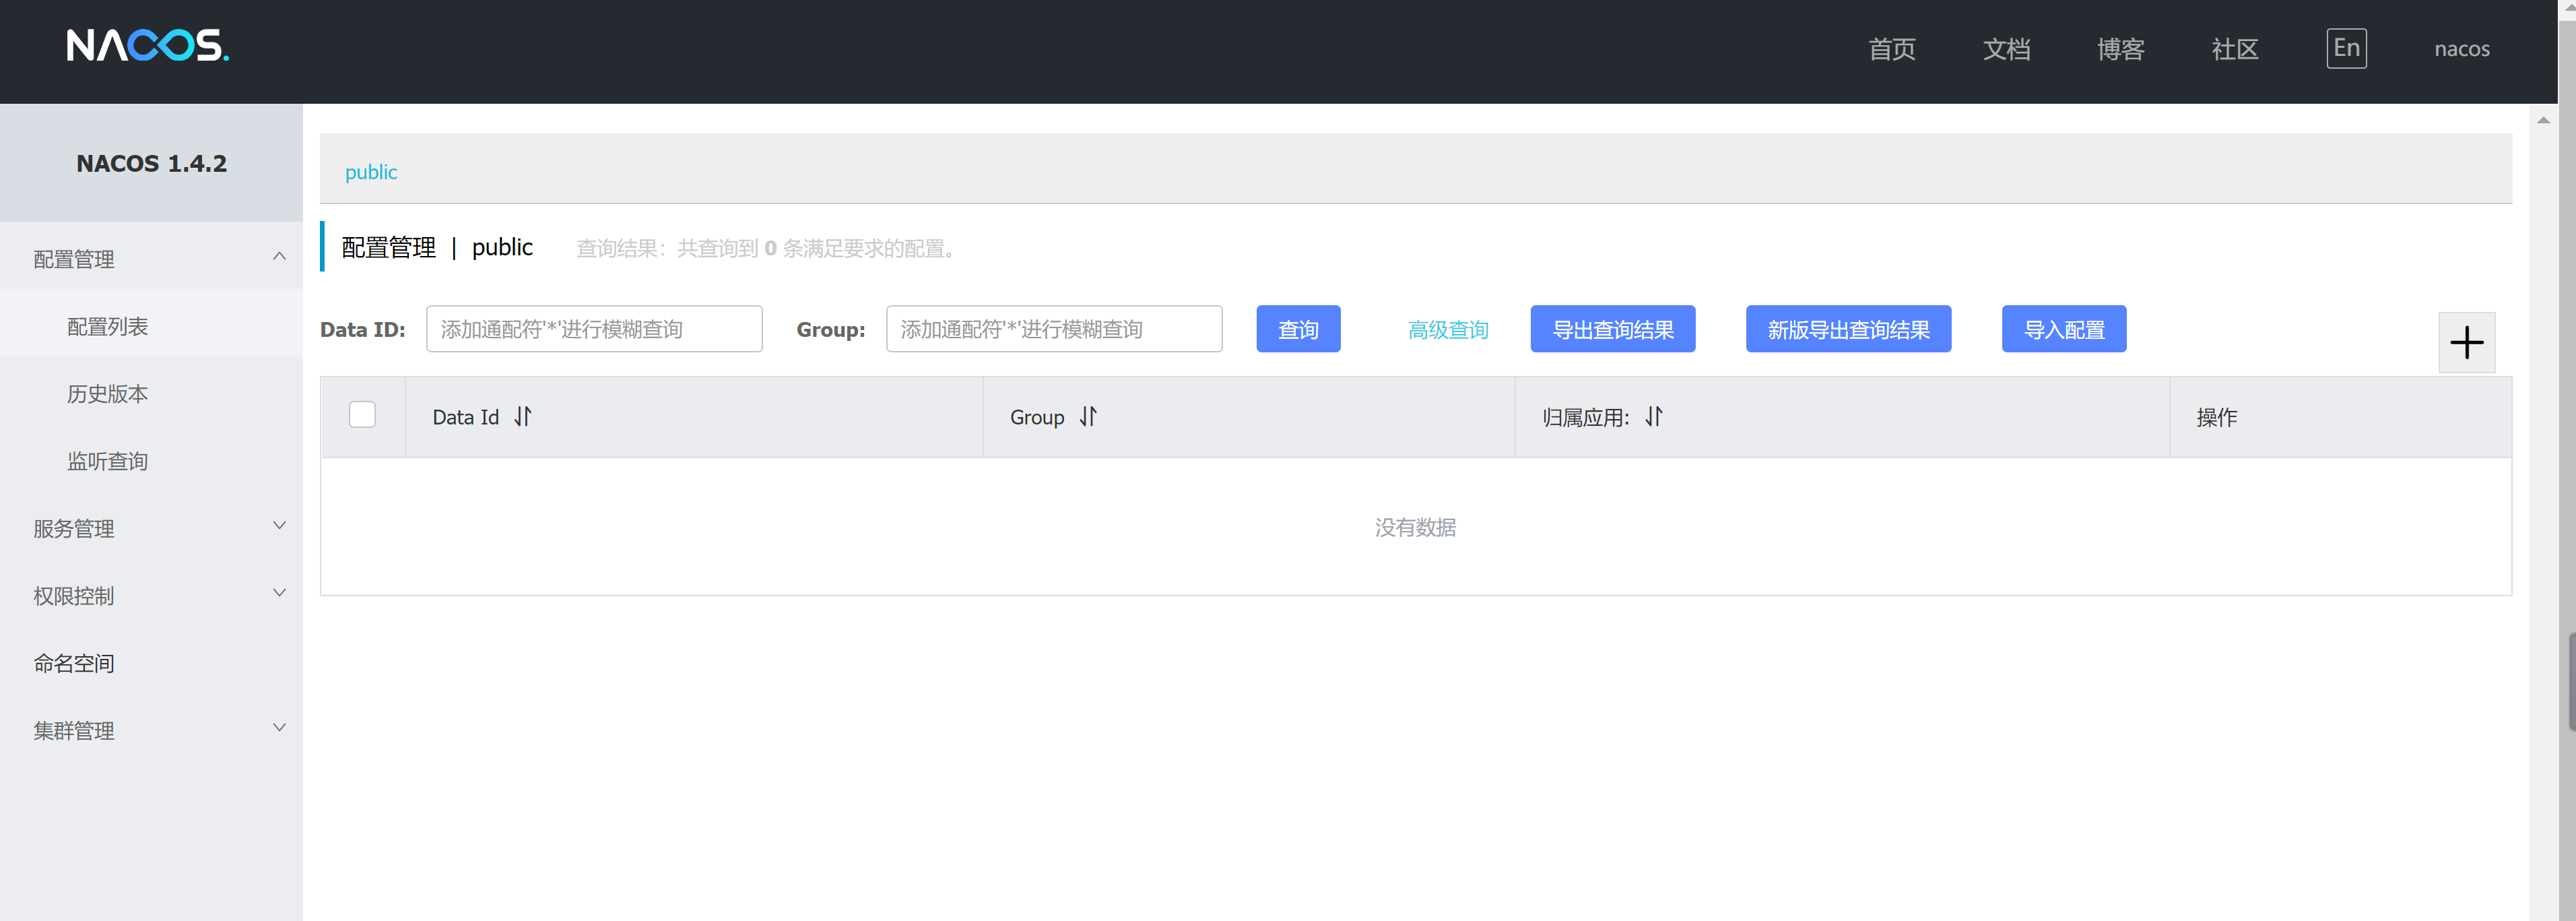The width and height of the screenshot is (2576, 921).
Task: Open the 历史版本 page
Action: pyautogui.click(x=106, y=393)
